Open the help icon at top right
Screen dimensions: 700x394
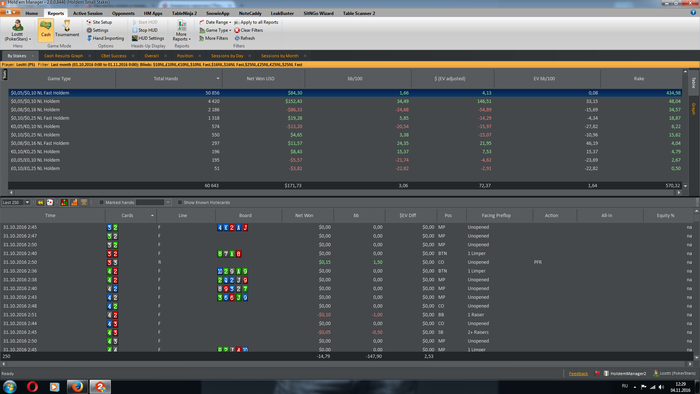[693, 13]
